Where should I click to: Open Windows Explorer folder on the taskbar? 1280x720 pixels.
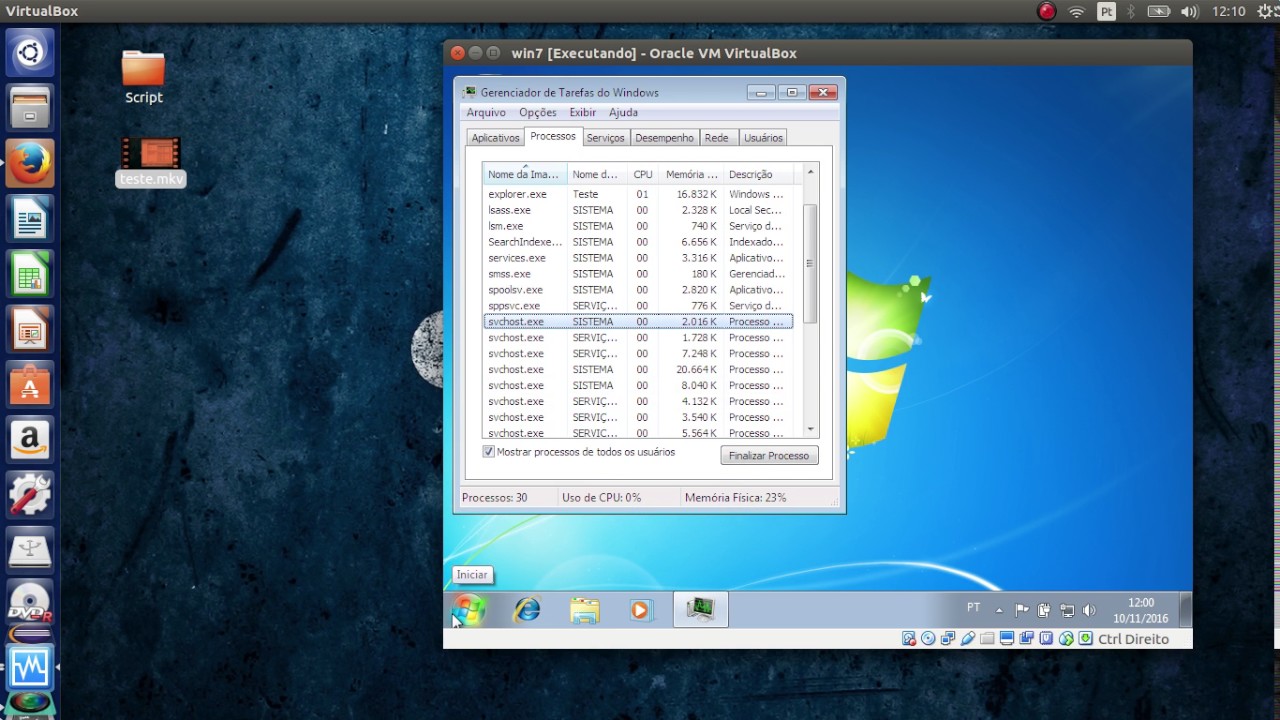(x=584, y=610)
